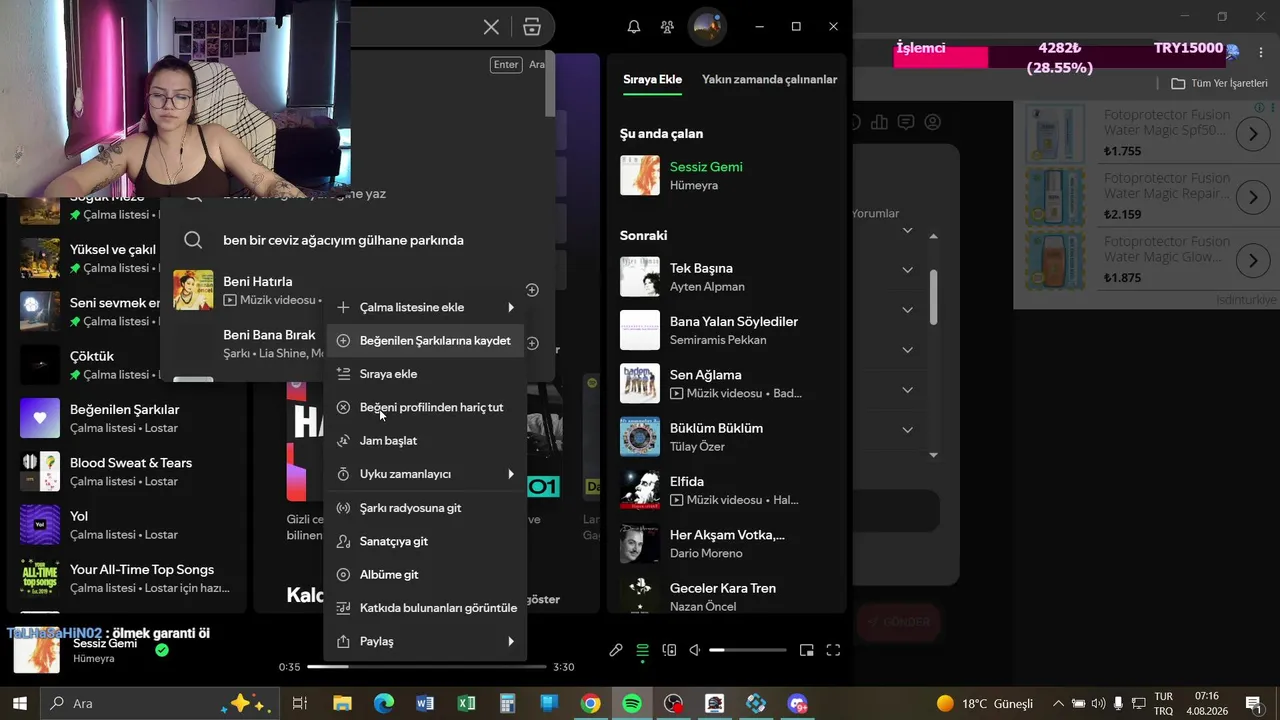Choose Beğeni profilinden hariç tut

(425, 408)
